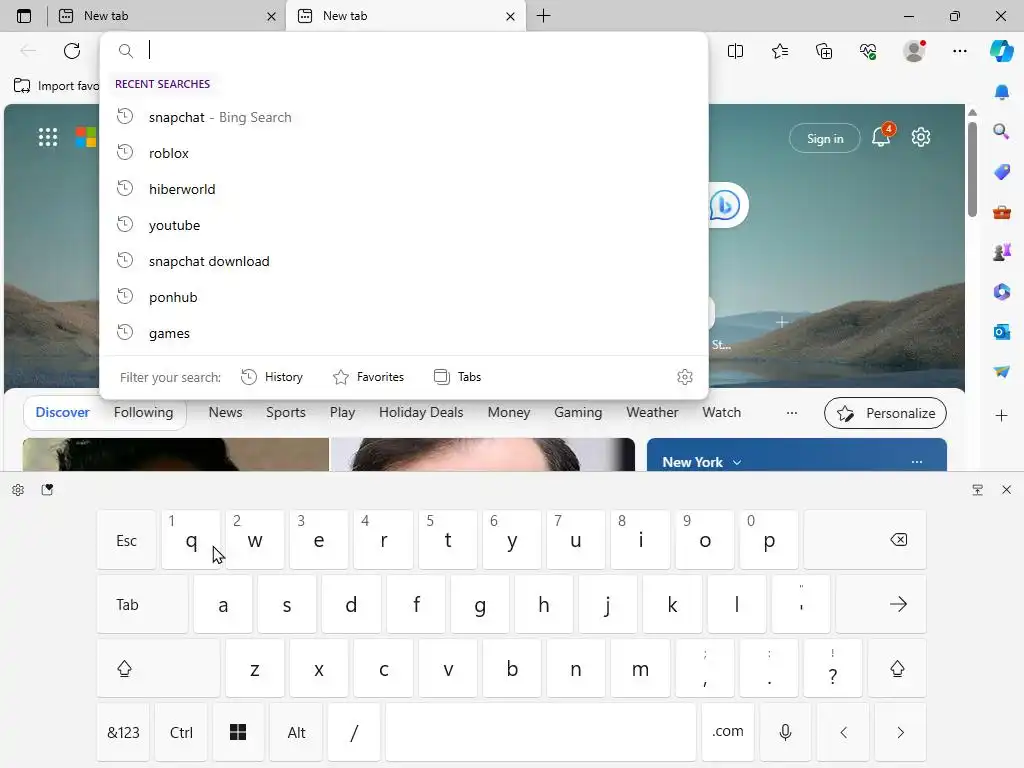Choose the roblox recent search
The height and width of the screenshot is (768, 1024).
404,153
